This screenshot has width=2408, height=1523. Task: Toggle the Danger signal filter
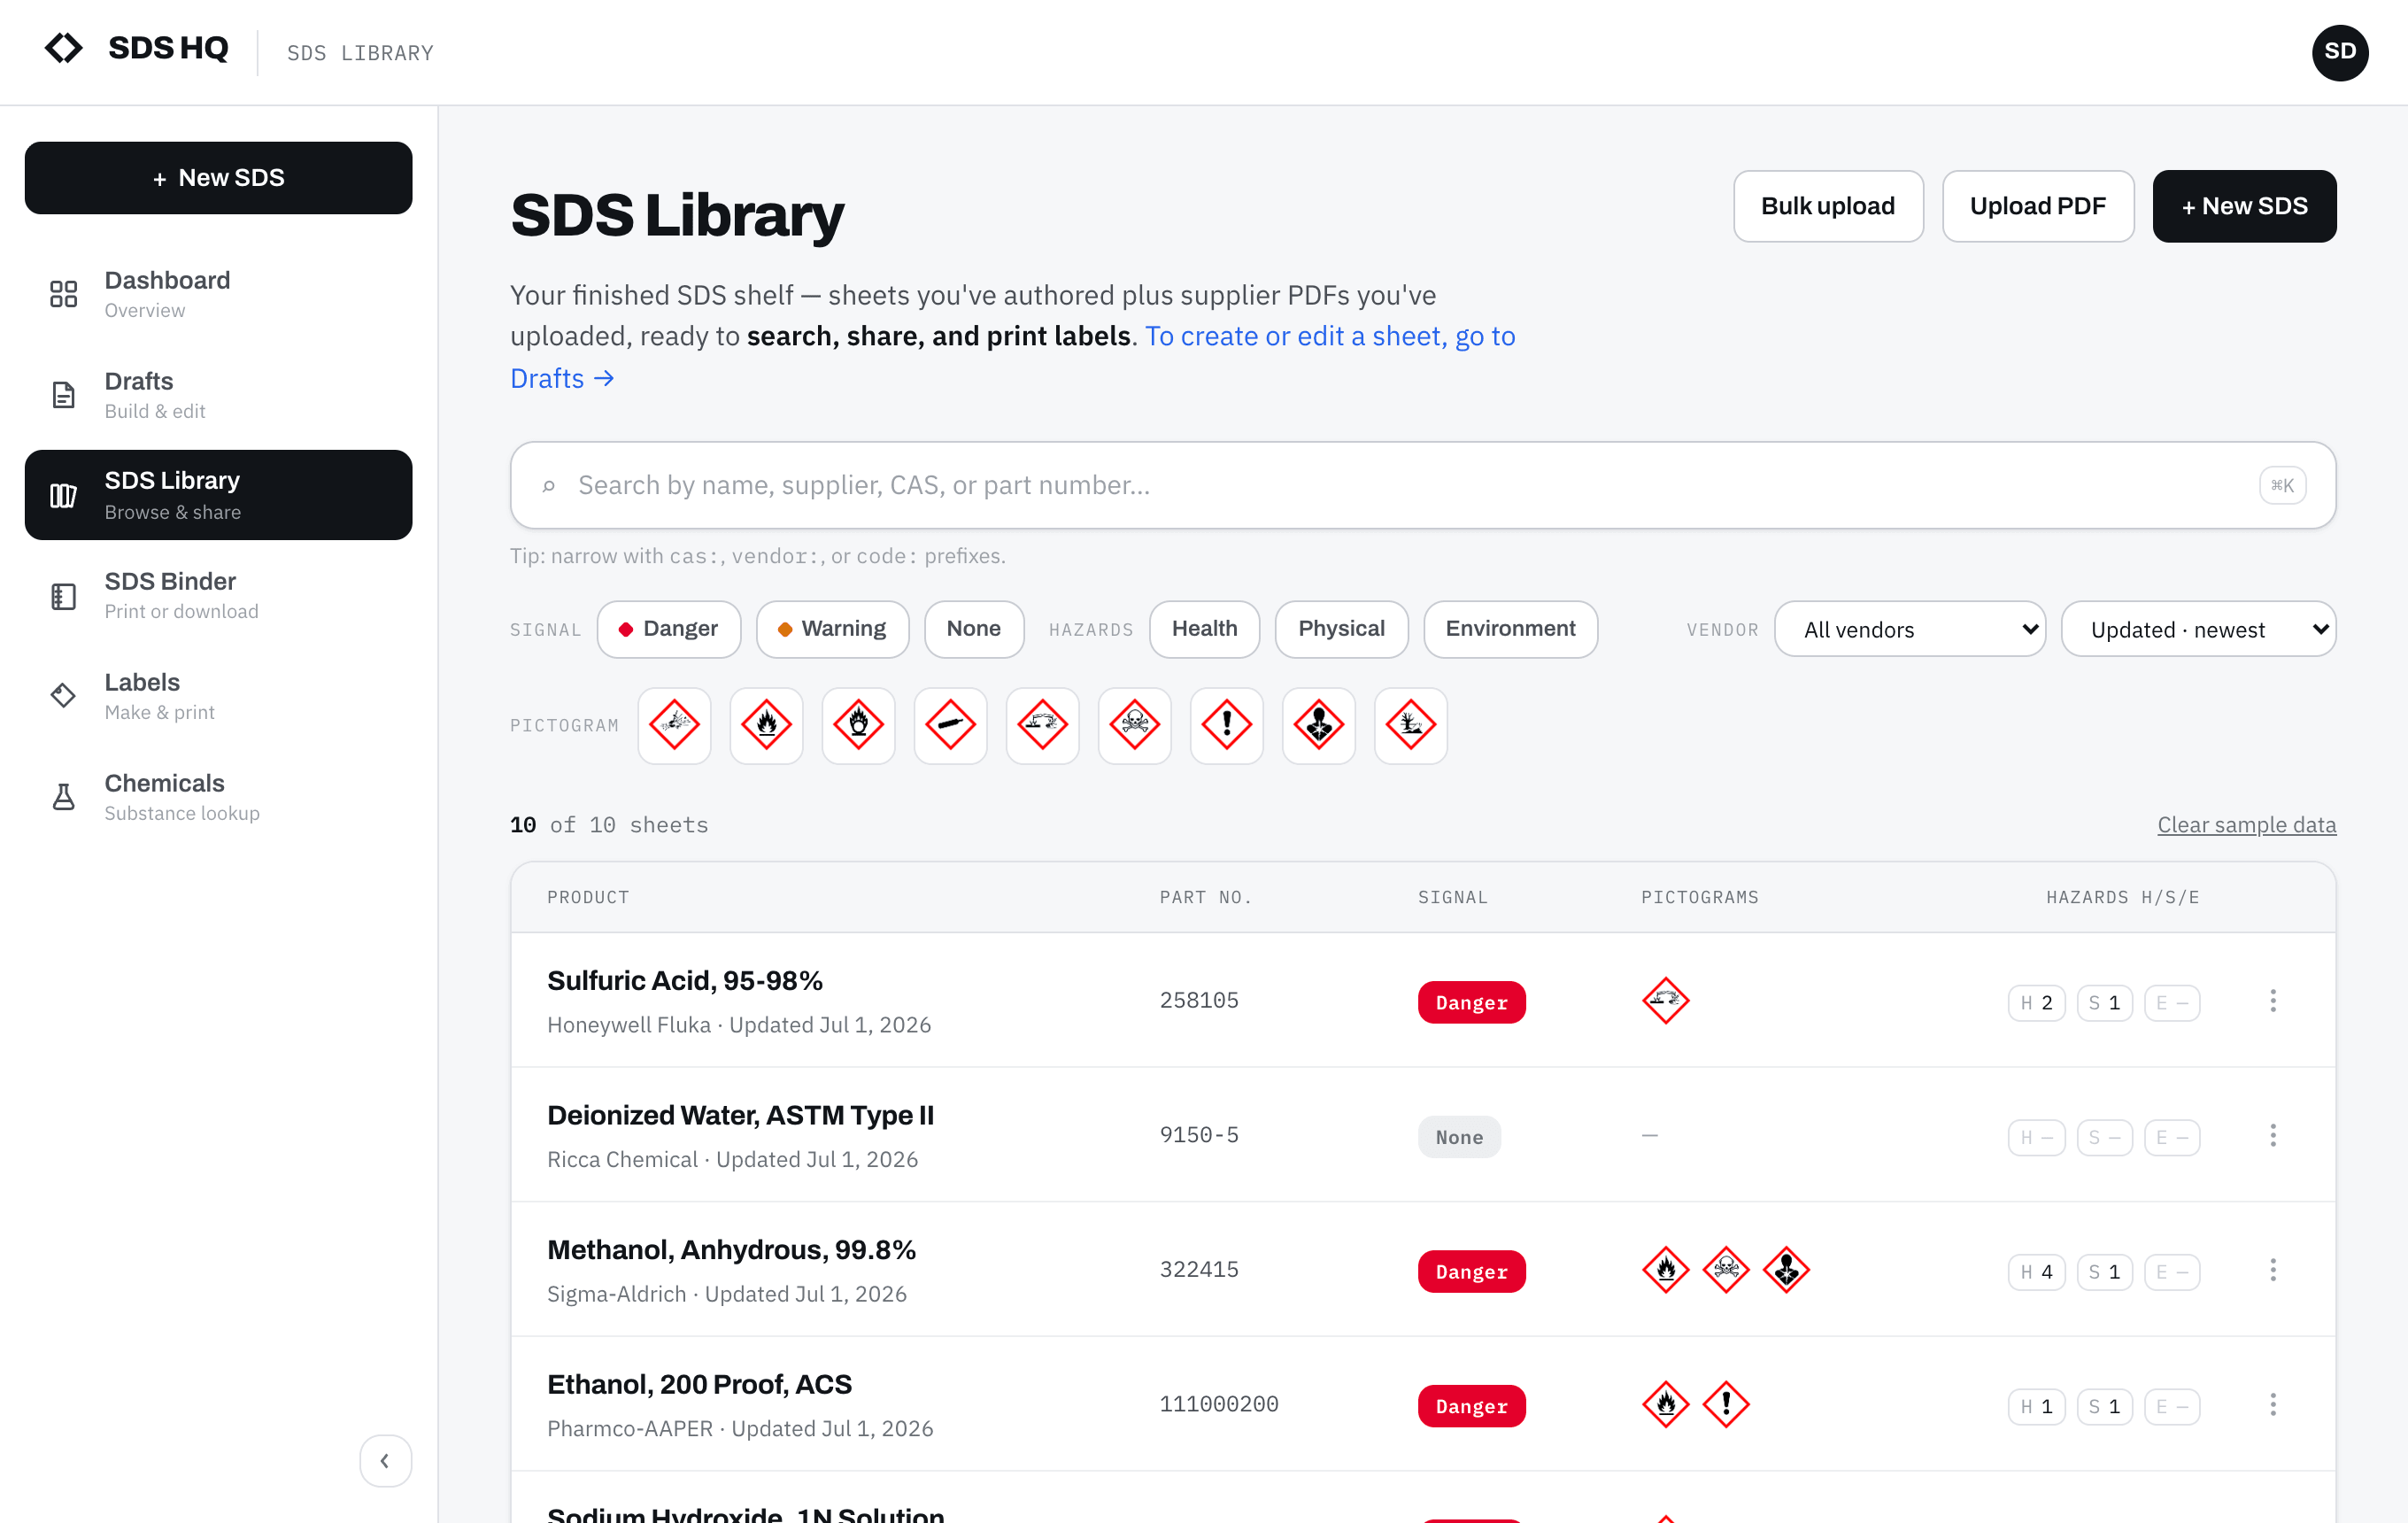pos(669,629)
